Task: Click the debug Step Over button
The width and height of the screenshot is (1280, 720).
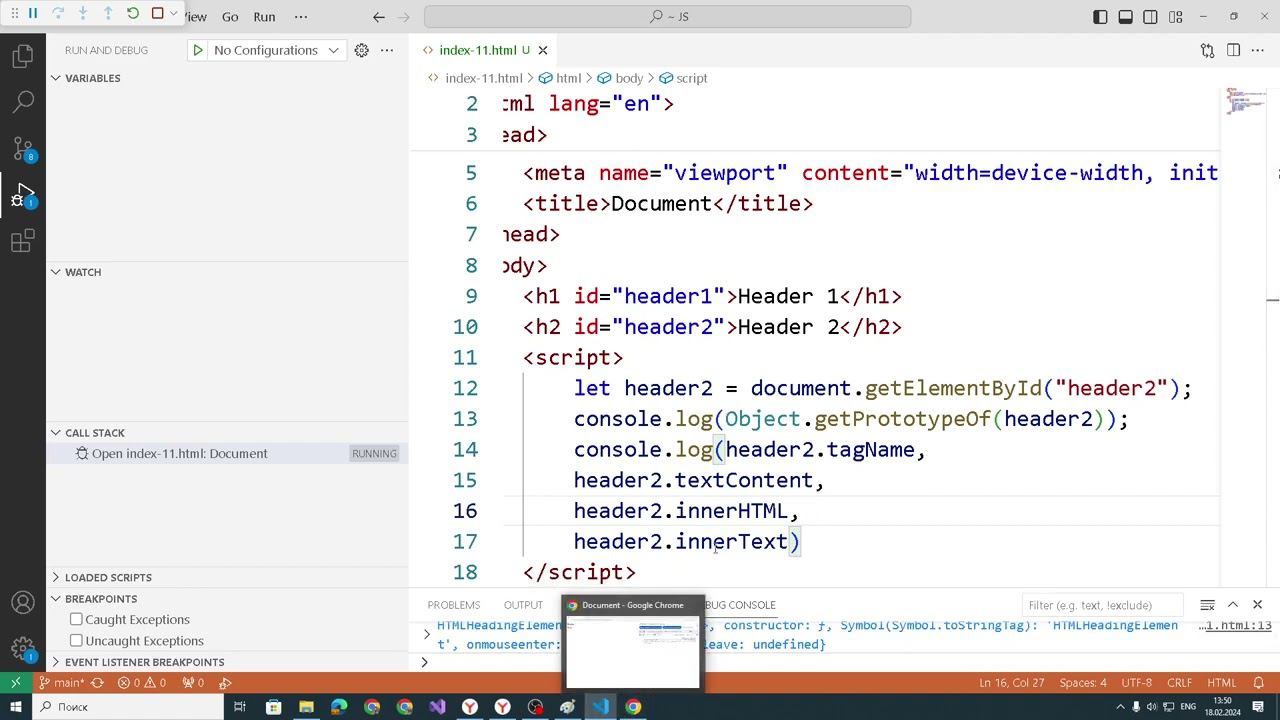Action: (58, 14)
